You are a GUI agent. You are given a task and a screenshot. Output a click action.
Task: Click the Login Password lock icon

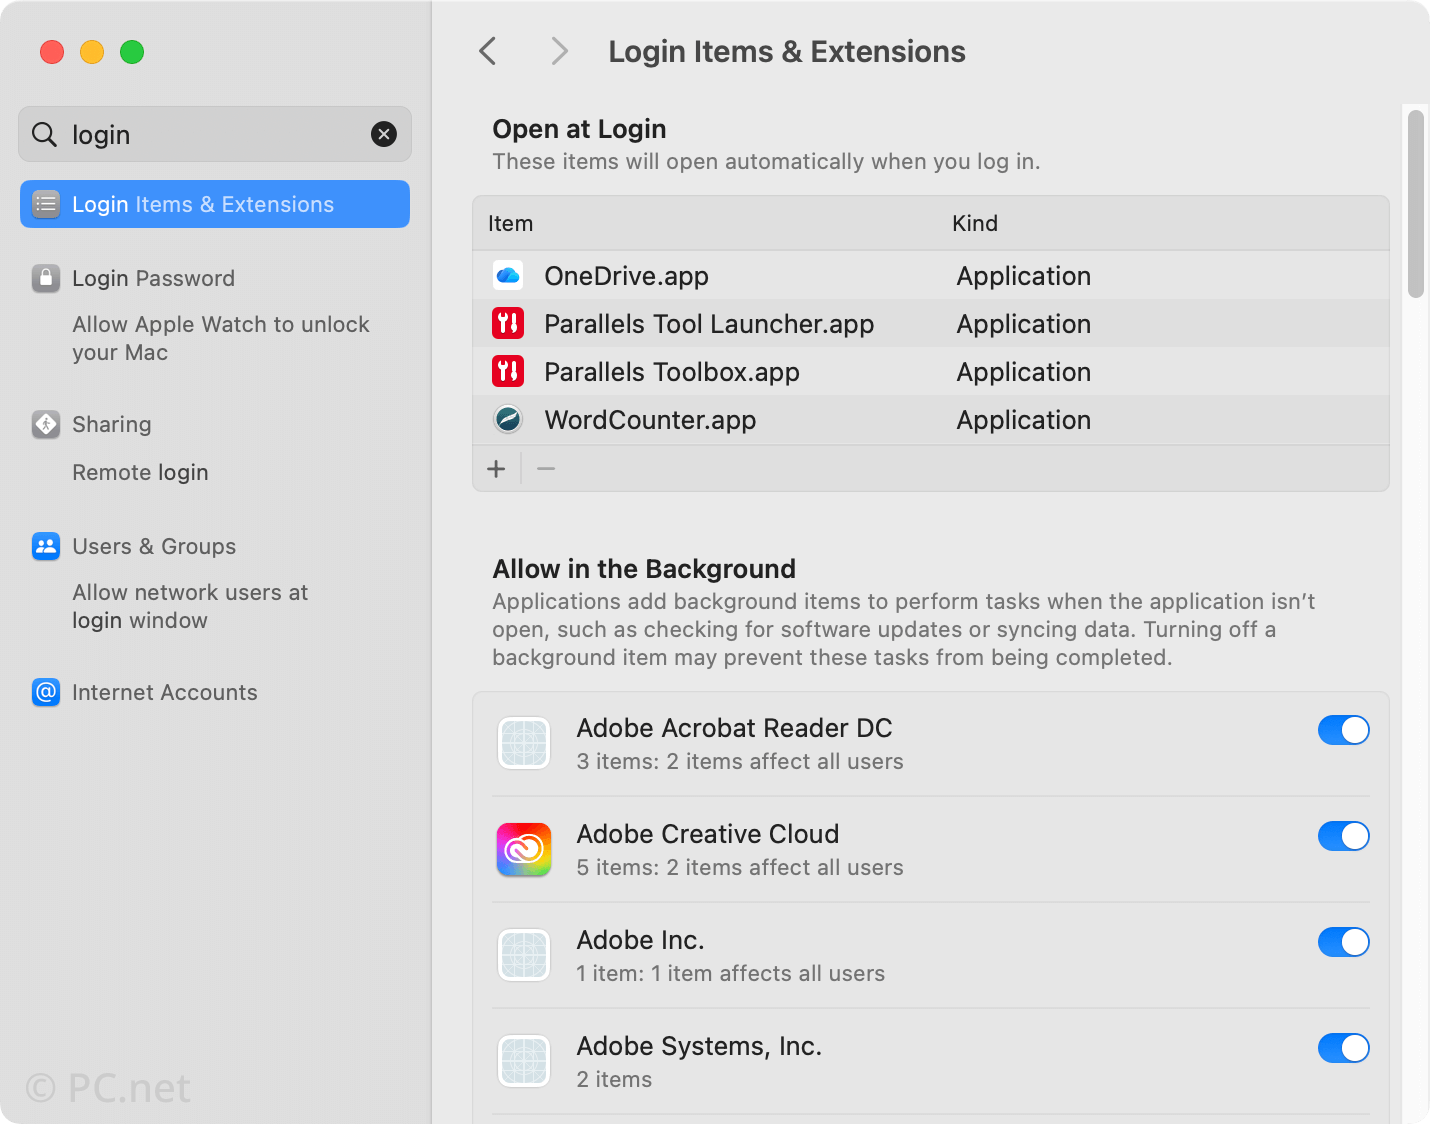point(46,278)
